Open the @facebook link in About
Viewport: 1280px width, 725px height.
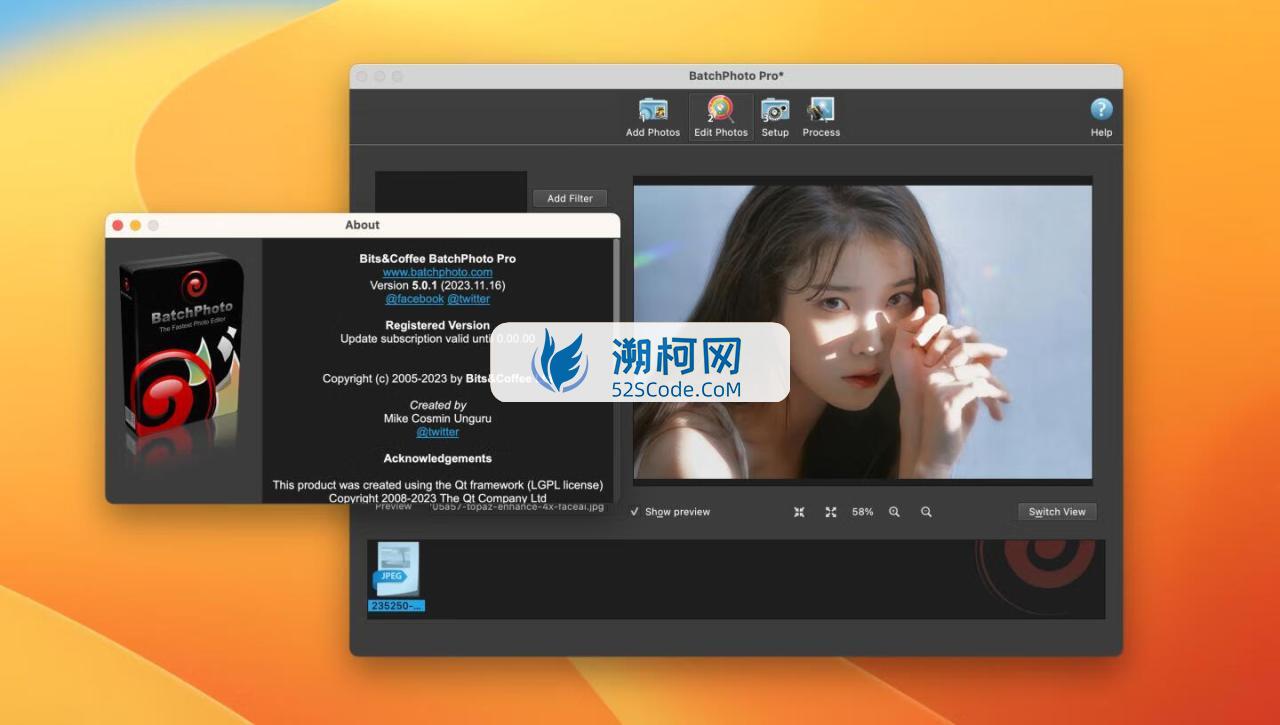pyautogui.click(x=414, y=299)
